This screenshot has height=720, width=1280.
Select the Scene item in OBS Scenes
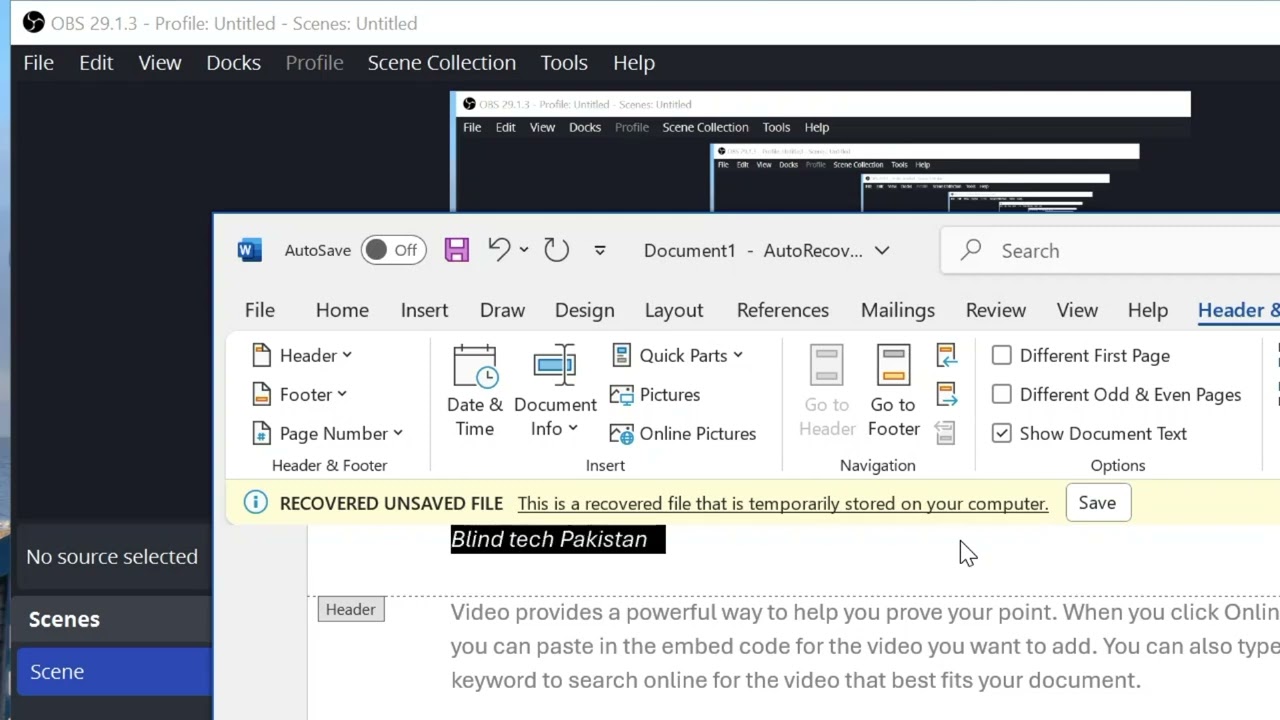[115, 672]
